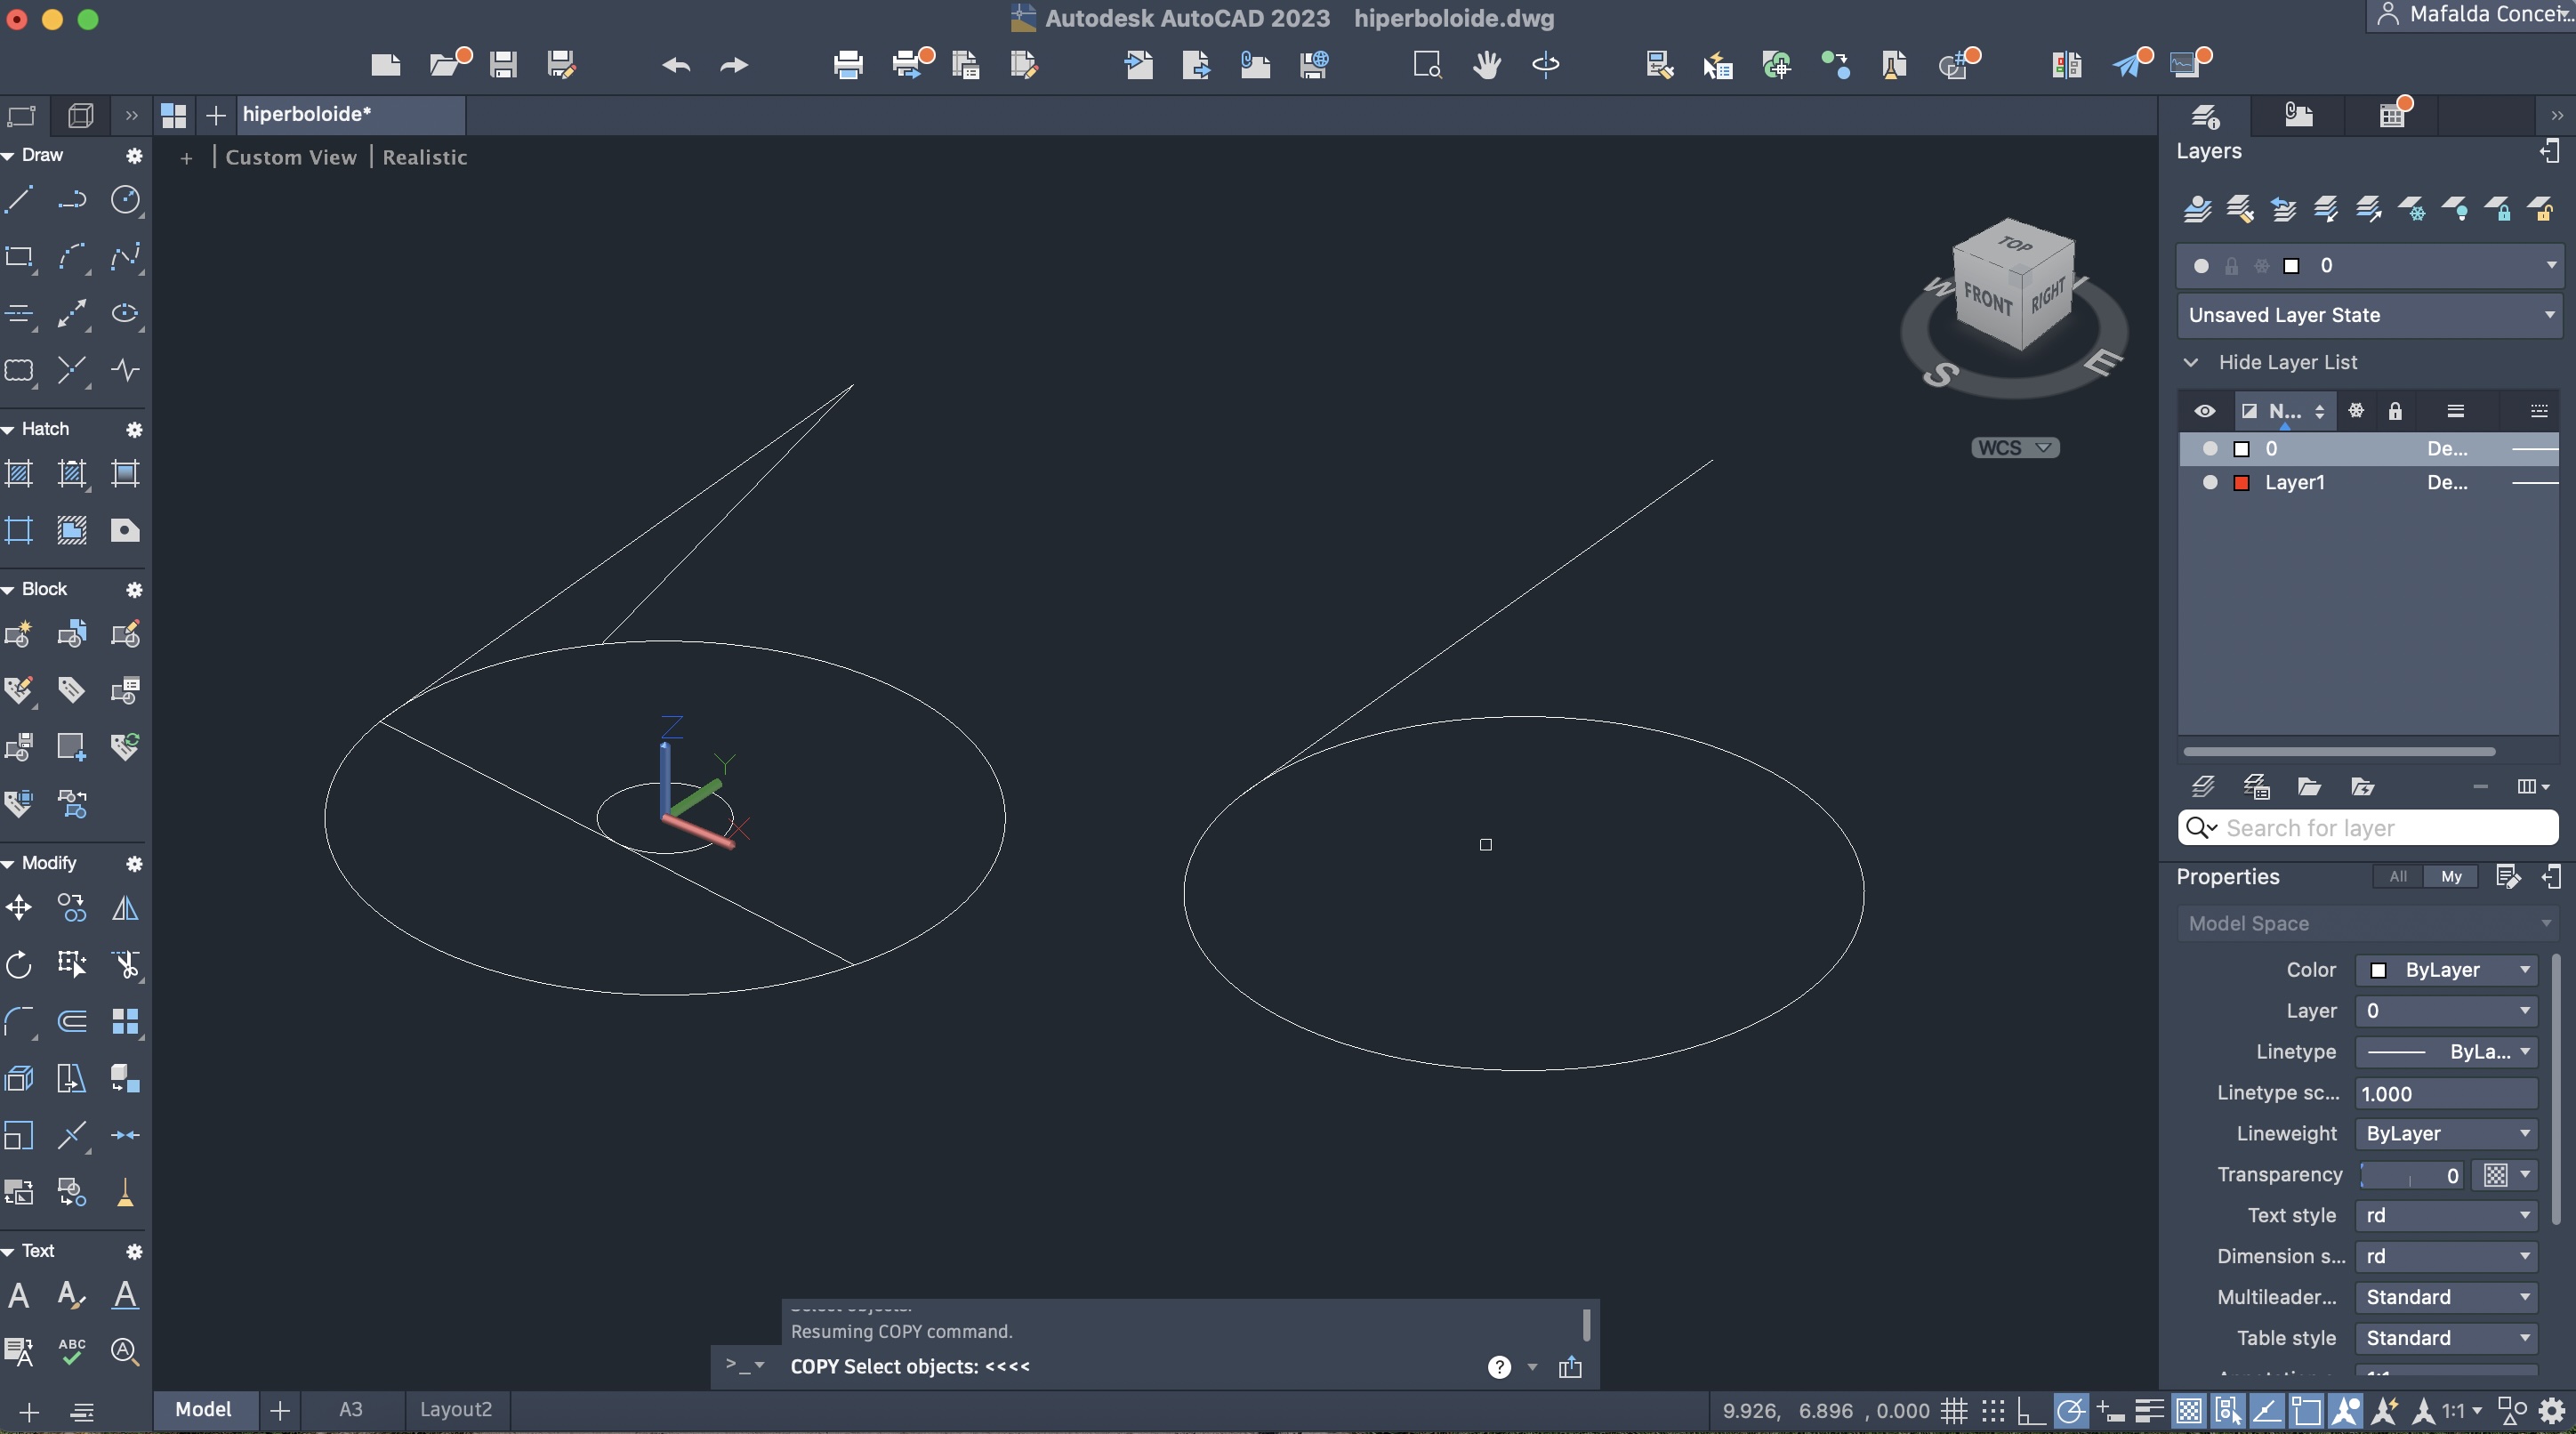Select the Line tool in Draw panel

pyautogui.click(x=19, y=199)
